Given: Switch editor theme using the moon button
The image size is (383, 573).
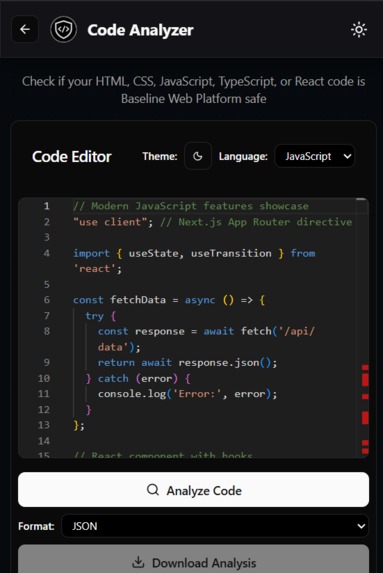Looking at the screenshot, I should point(198,156).
